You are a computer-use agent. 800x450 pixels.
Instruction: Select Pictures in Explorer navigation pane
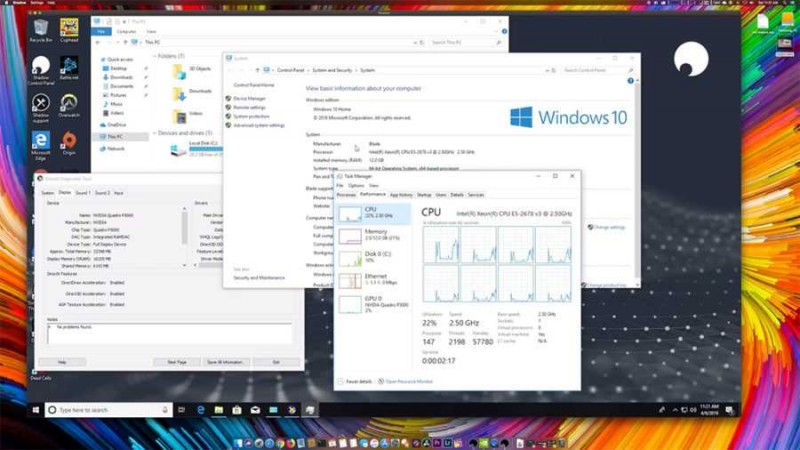pyautogui.click(x=118, y=95)
